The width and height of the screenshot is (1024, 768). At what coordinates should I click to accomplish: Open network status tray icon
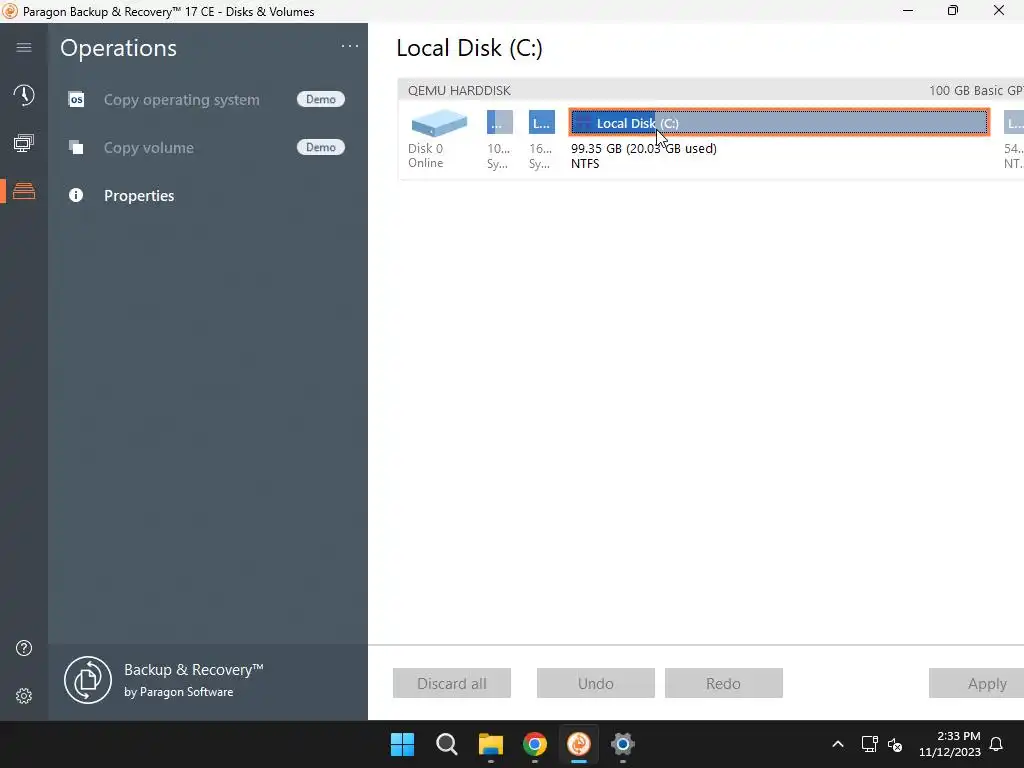click(x=869, y=744)
